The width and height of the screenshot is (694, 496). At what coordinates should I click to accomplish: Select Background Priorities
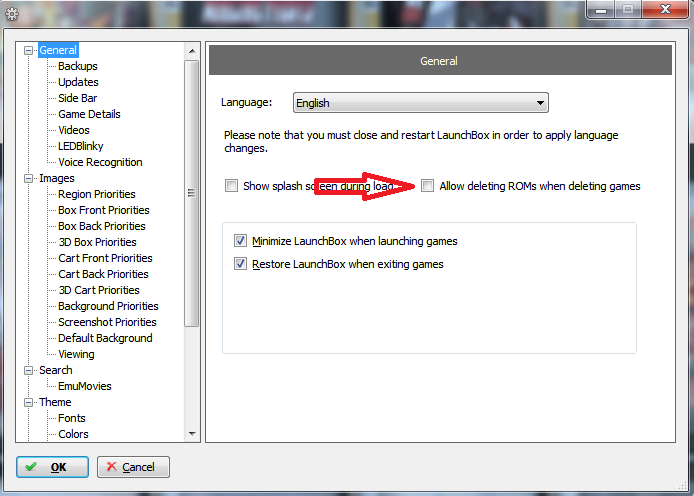click(x=108, y=306)
